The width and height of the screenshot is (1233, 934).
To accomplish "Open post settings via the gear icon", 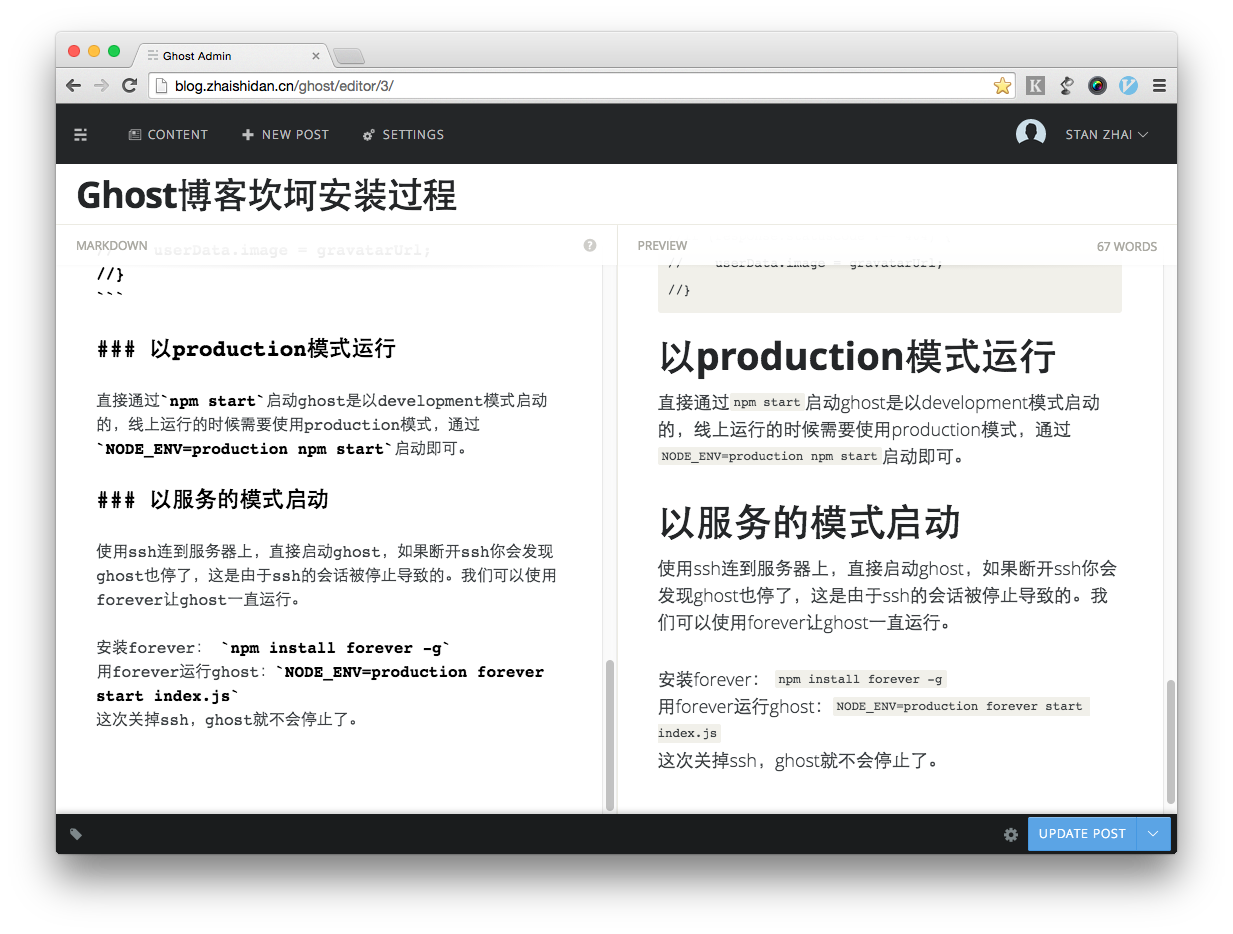I will (1010, 834).
